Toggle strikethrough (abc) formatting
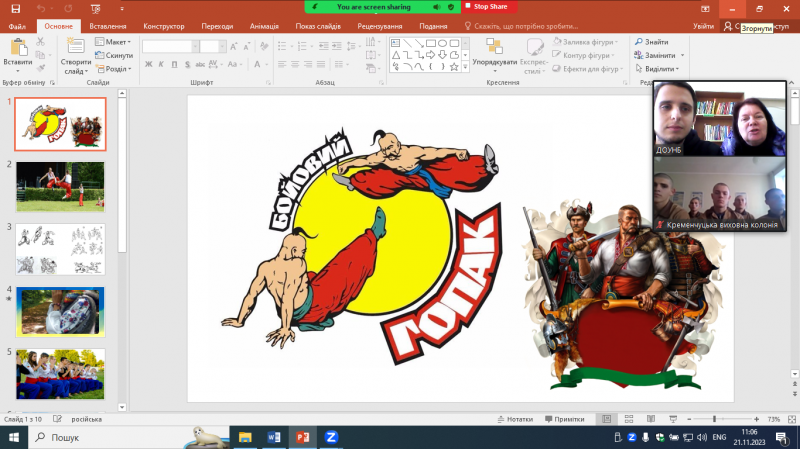 [200, 64]
